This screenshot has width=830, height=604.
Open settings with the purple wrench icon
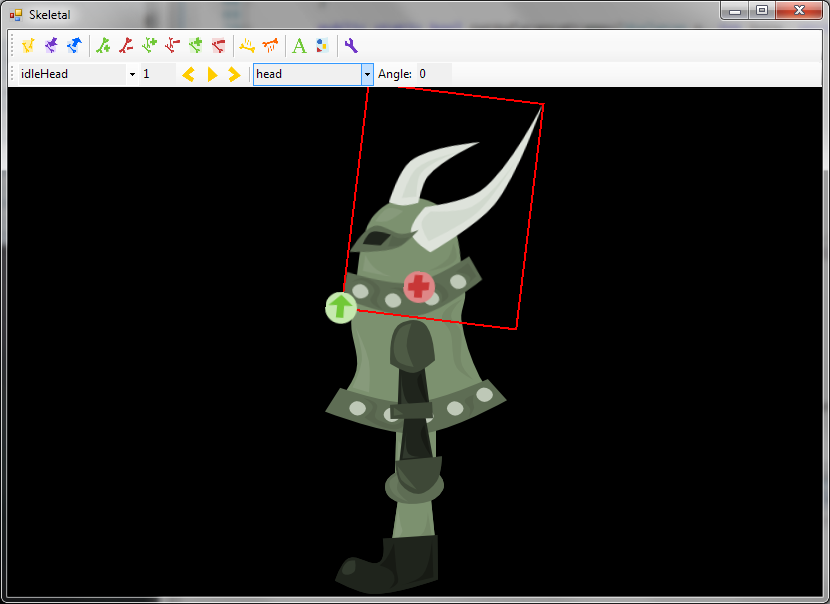point(350,45)
